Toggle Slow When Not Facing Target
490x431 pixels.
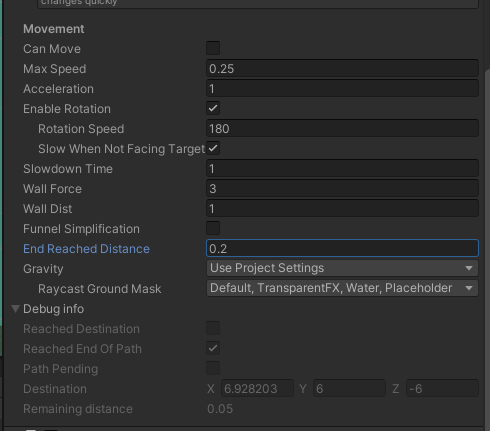tap(213, 148)
